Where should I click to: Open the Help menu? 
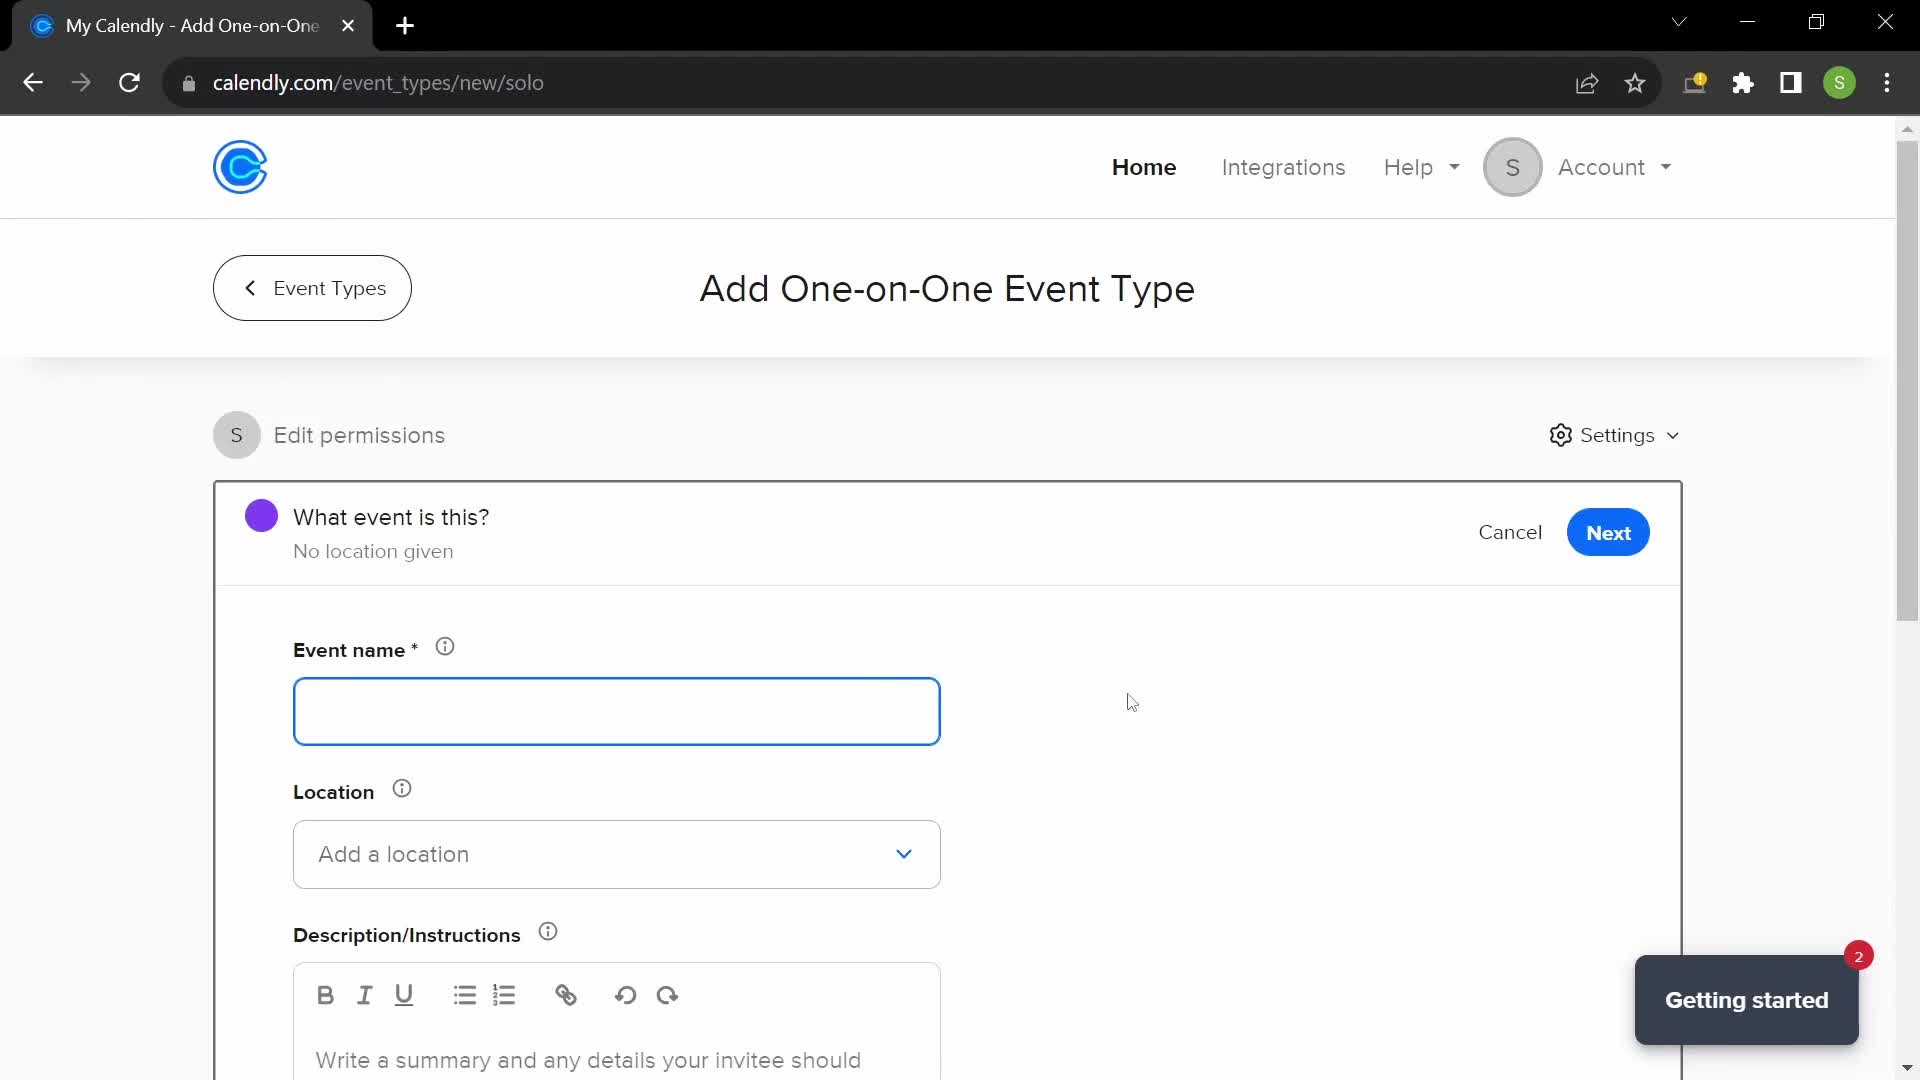pos(1423,167)
